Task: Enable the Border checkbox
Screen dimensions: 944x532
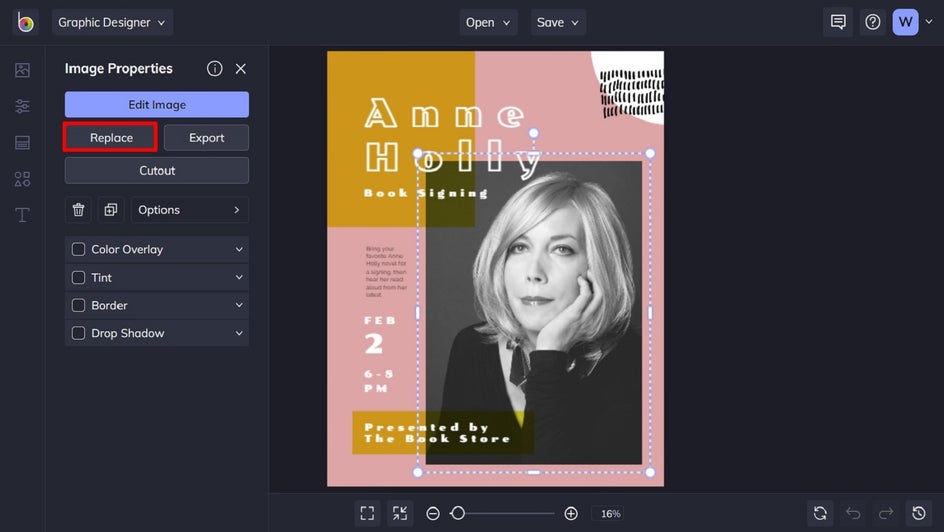Action: (x=78, y=305)
